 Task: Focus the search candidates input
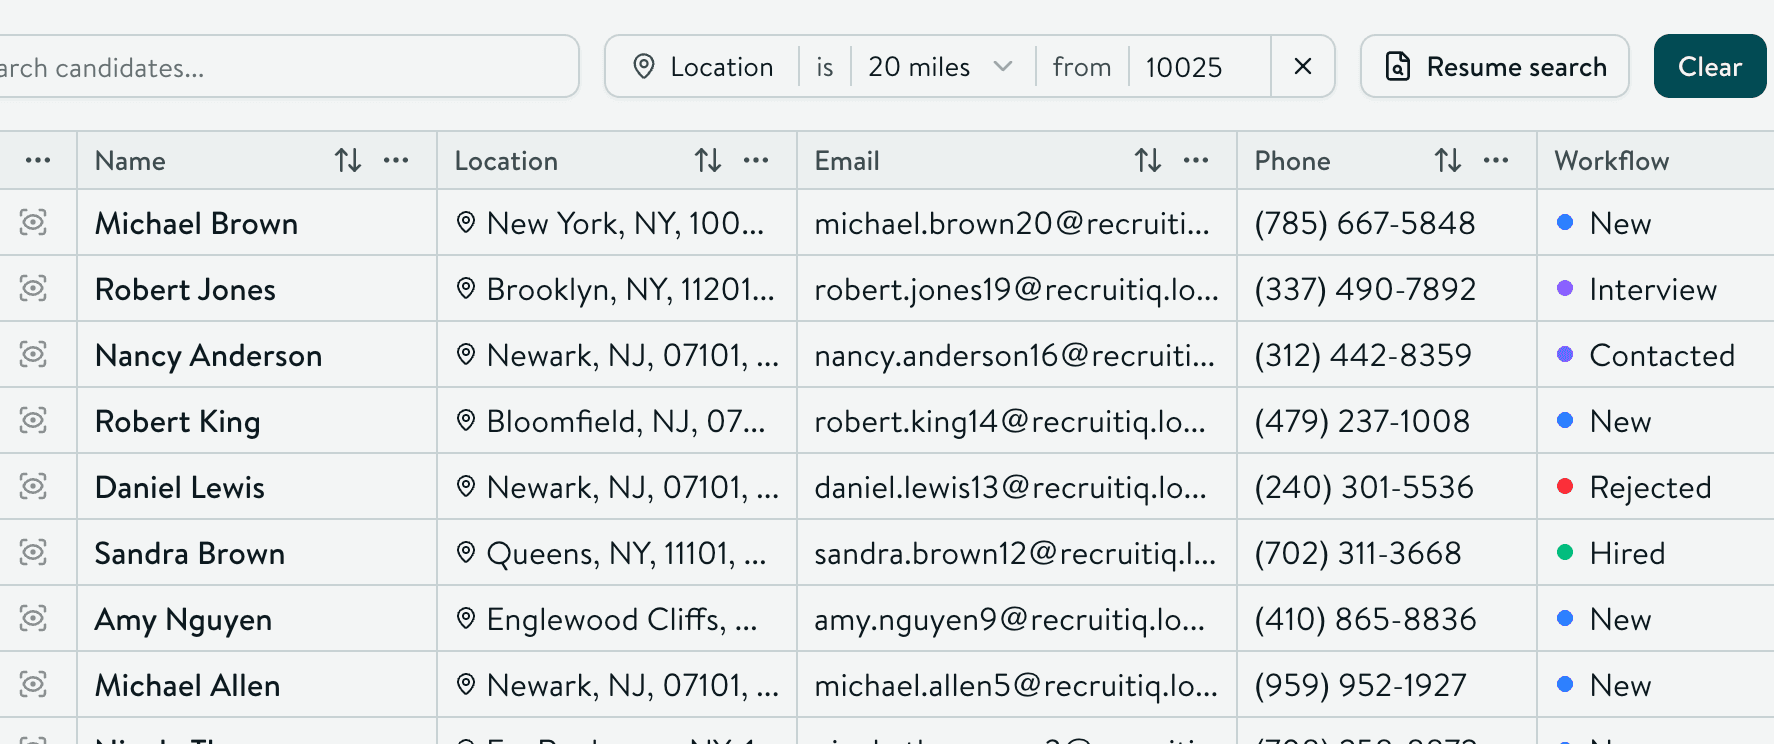(280, 67)
